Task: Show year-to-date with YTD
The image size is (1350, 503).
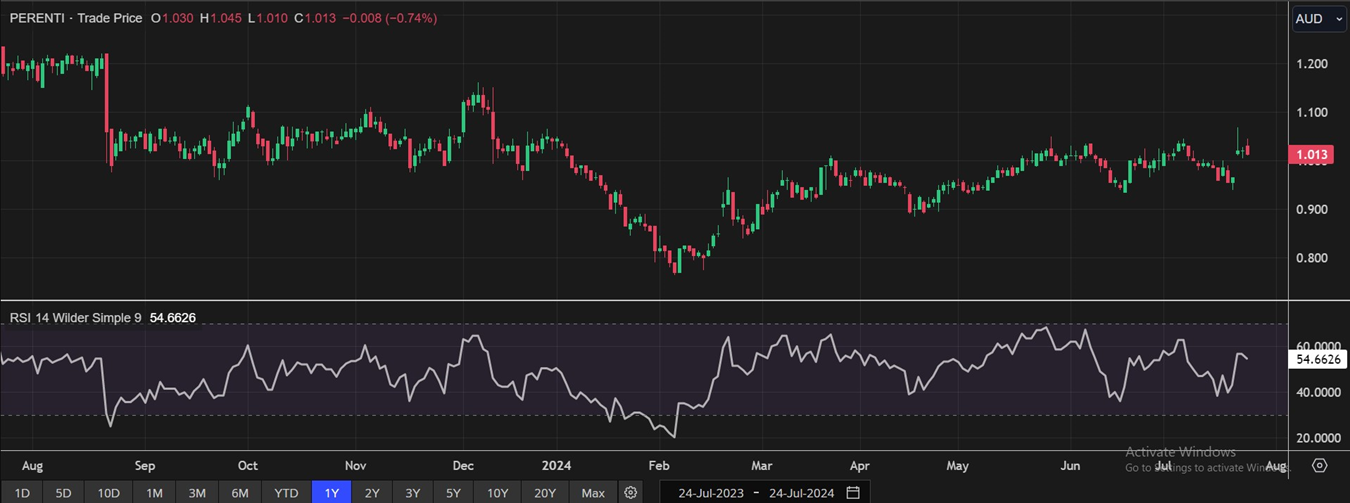Action: (286, 493)
